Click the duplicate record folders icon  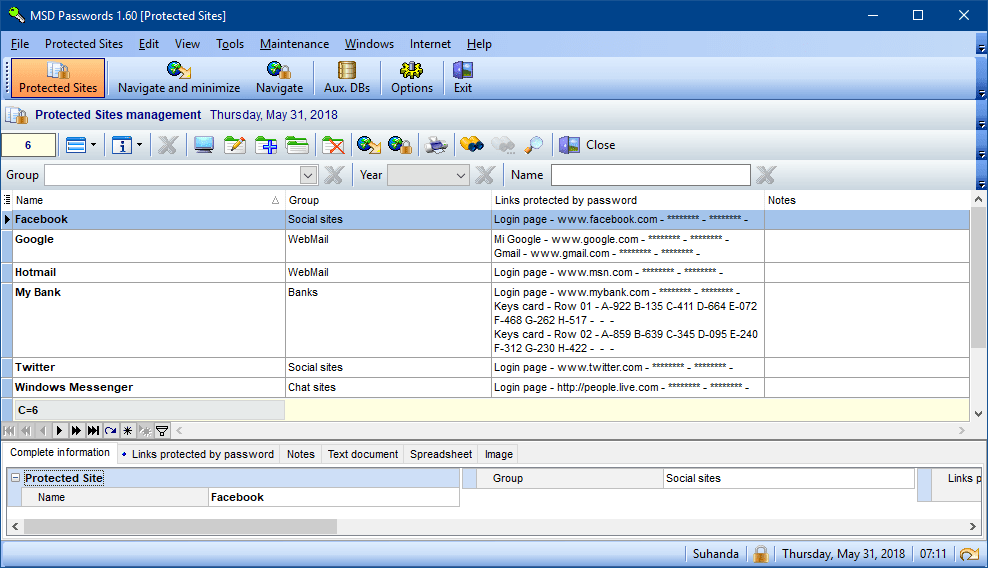297,145
